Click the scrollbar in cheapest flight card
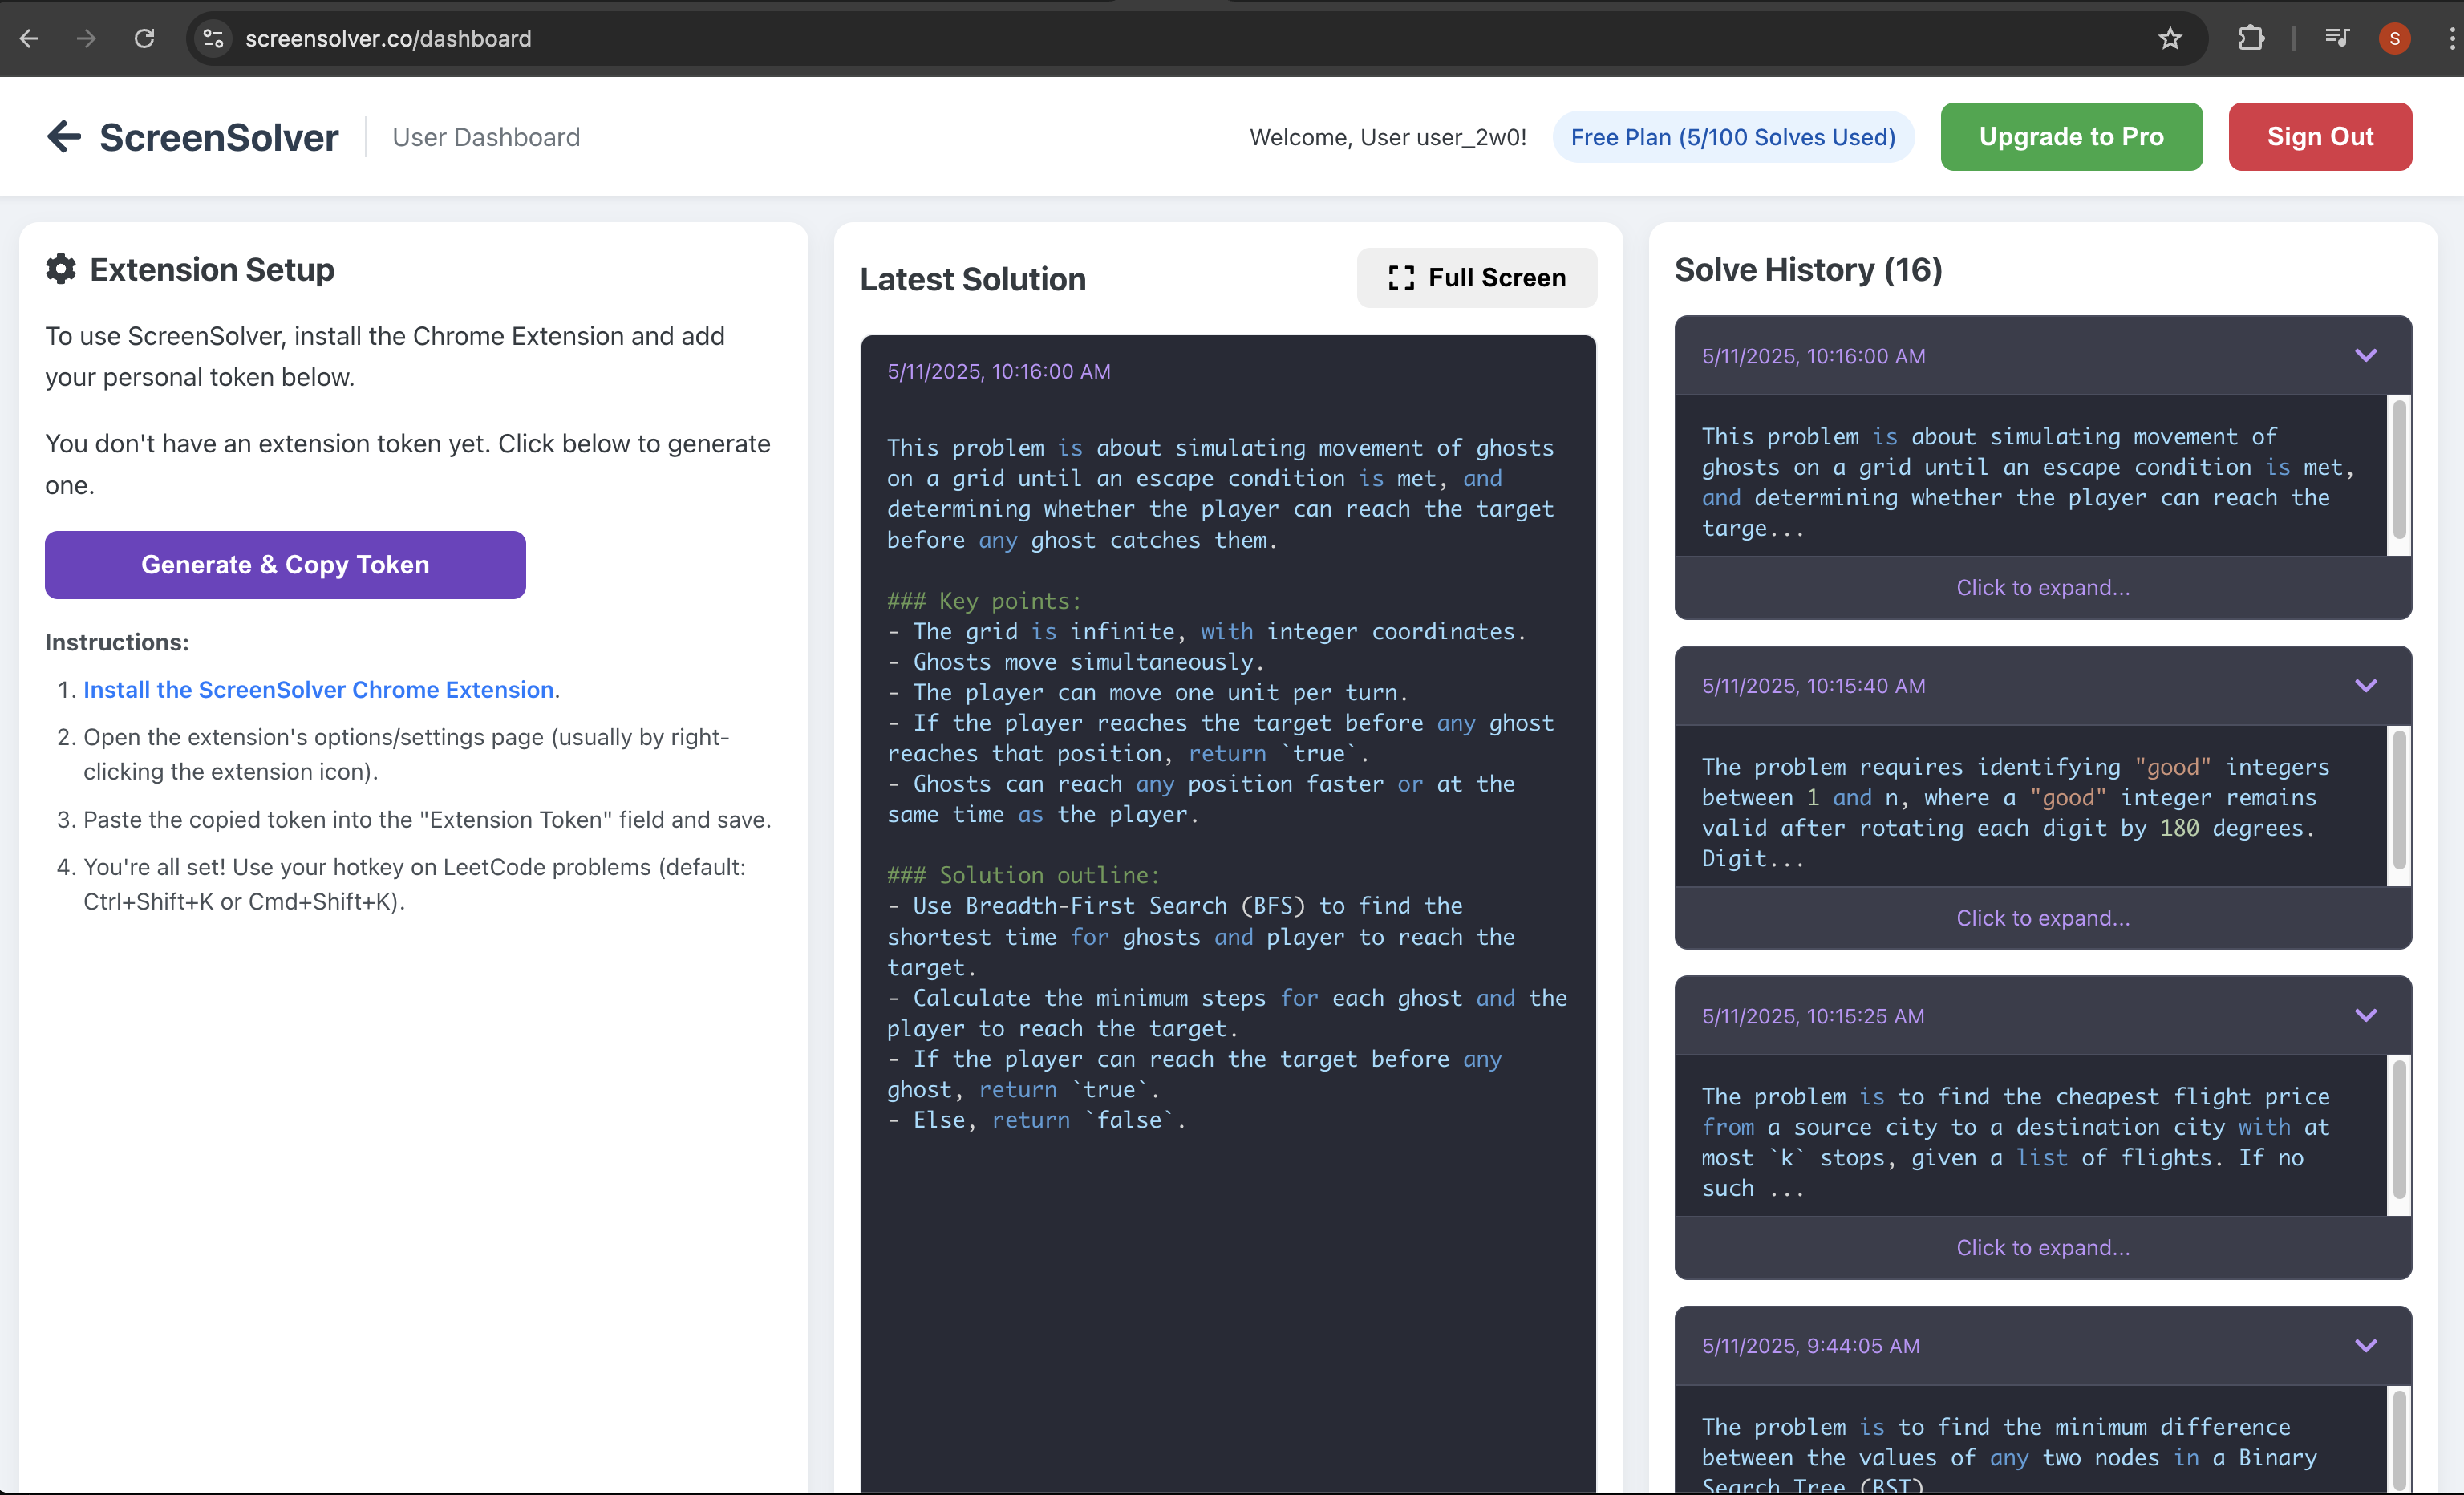This screenshot has width=2464, height=1495. [2398, 1130]
